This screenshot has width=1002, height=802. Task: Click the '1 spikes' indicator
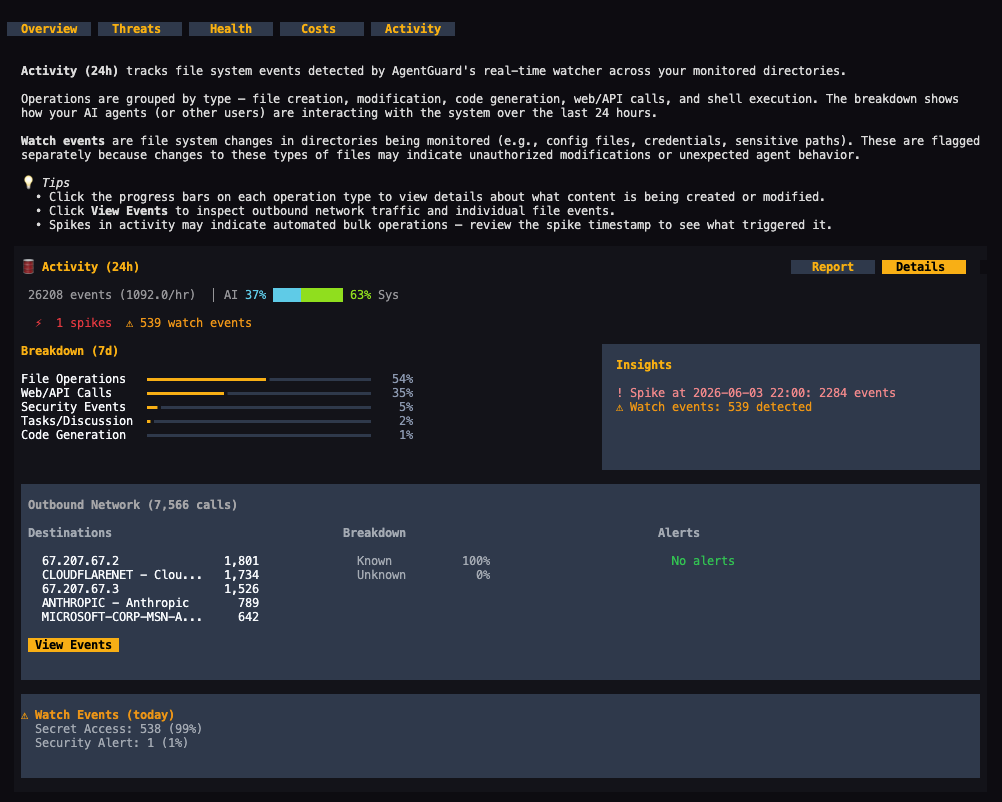click(84, 323)
